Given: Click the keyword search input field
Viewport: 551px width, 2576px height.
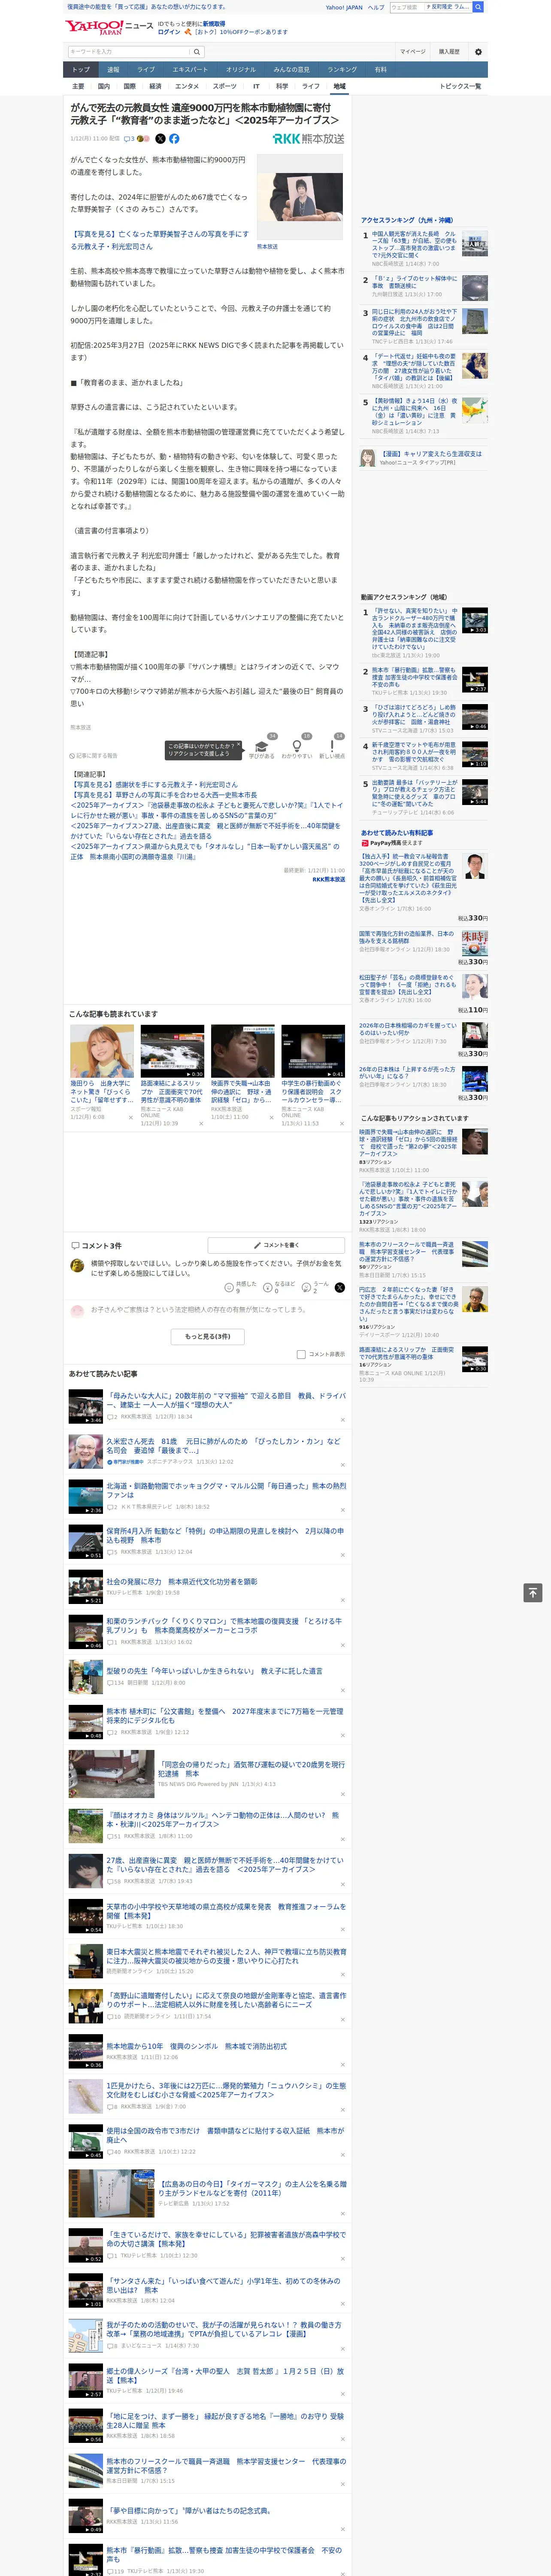Looking at the screenshot, I should pos(129,52).
